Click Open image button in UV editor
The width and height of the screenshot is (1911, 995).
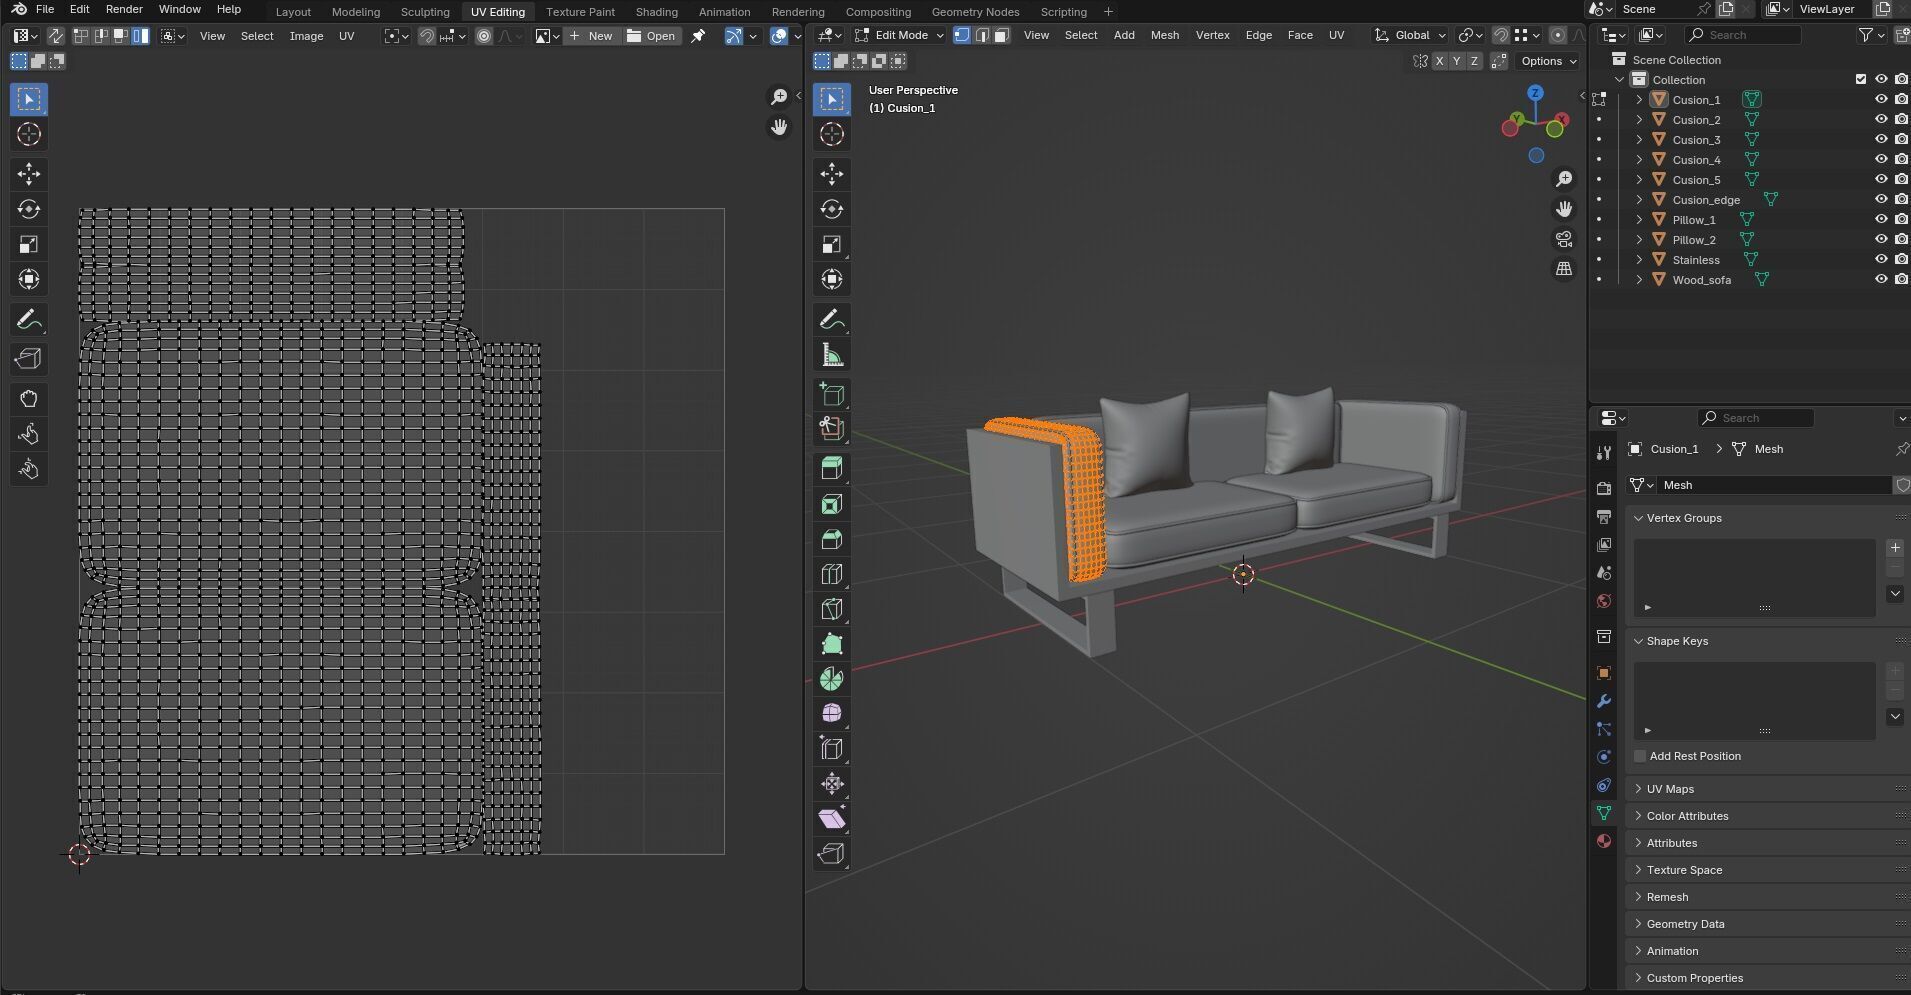(x=651, y=36)
